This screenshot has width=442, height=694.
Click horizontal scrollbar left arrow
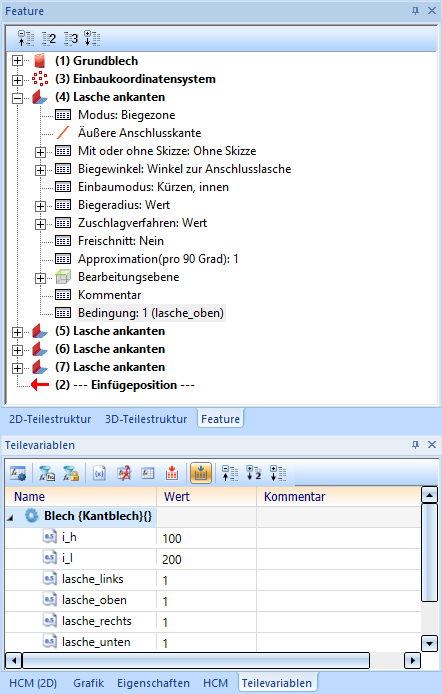[x=14, y=660]
